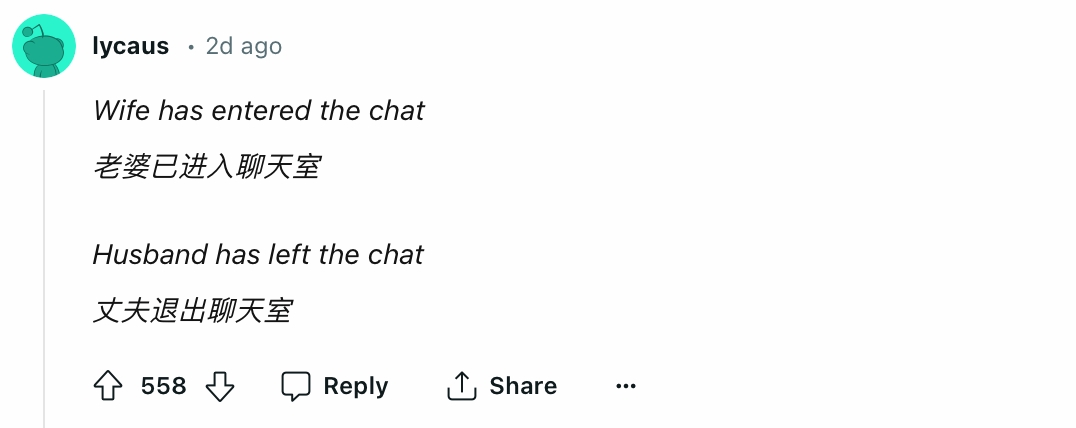Open the three-dot more options menu
1076x428 pixels.
click(626, 386)
